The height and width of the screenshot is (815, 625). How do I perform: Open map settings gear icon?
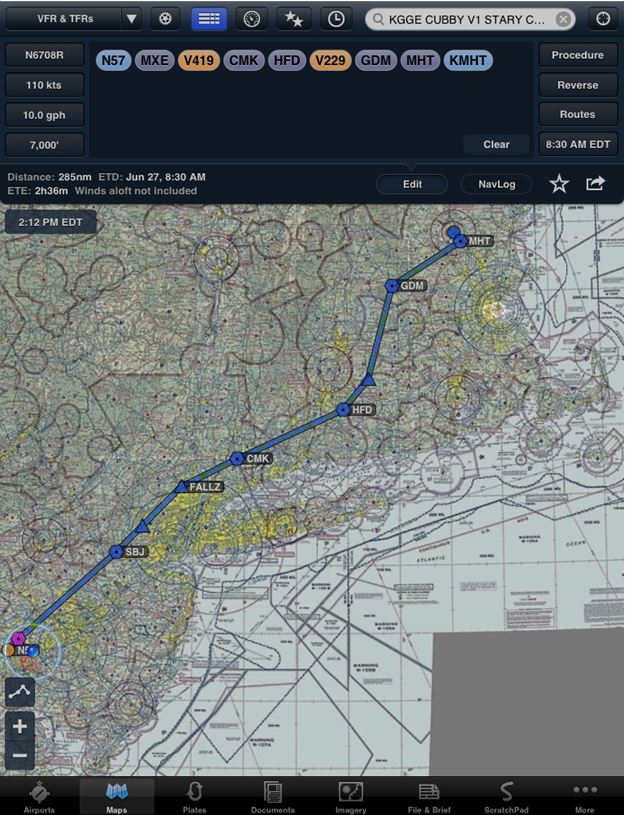pyautogui.click(x=165, y=19)
